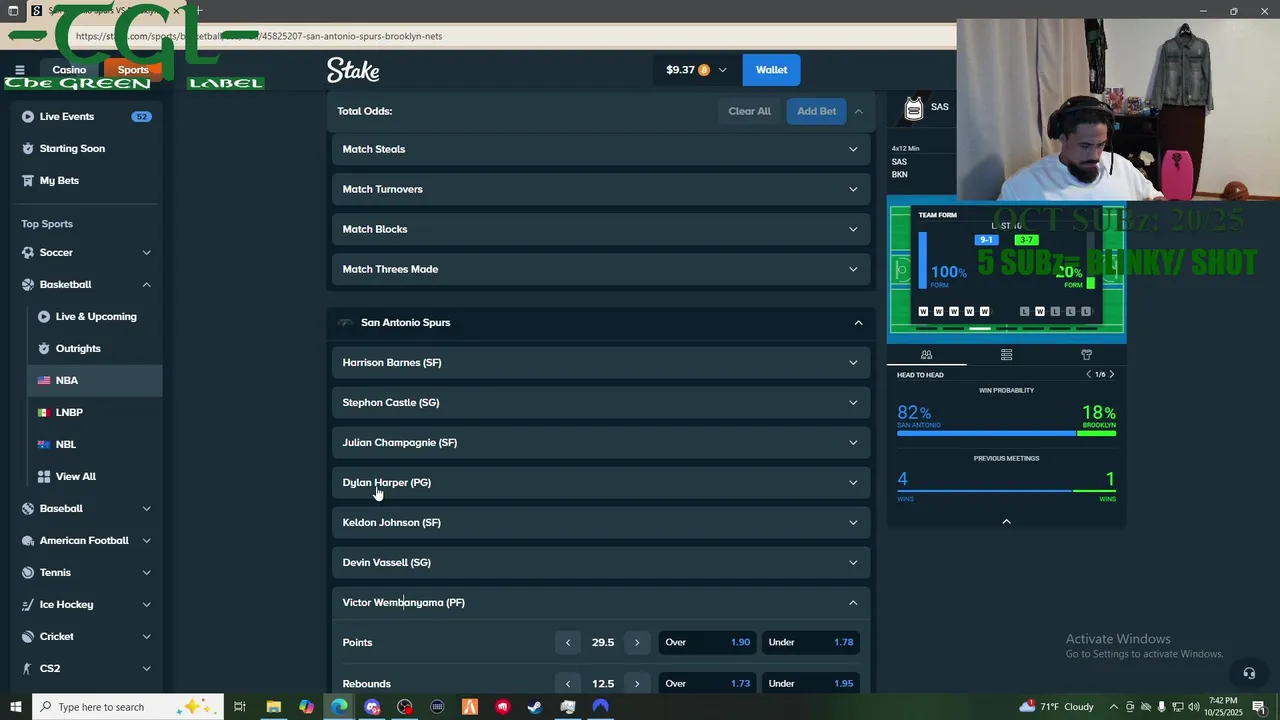This screenshot has height=720, width=1280.
Task: Go to previous head-to-head stat page
Action: [1089, 374]
